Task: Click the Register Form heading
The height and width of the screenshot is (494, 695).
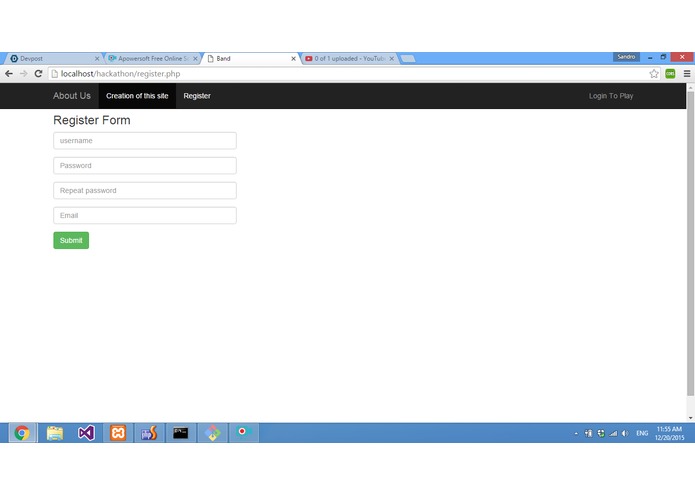Action: tap(92, 120)
